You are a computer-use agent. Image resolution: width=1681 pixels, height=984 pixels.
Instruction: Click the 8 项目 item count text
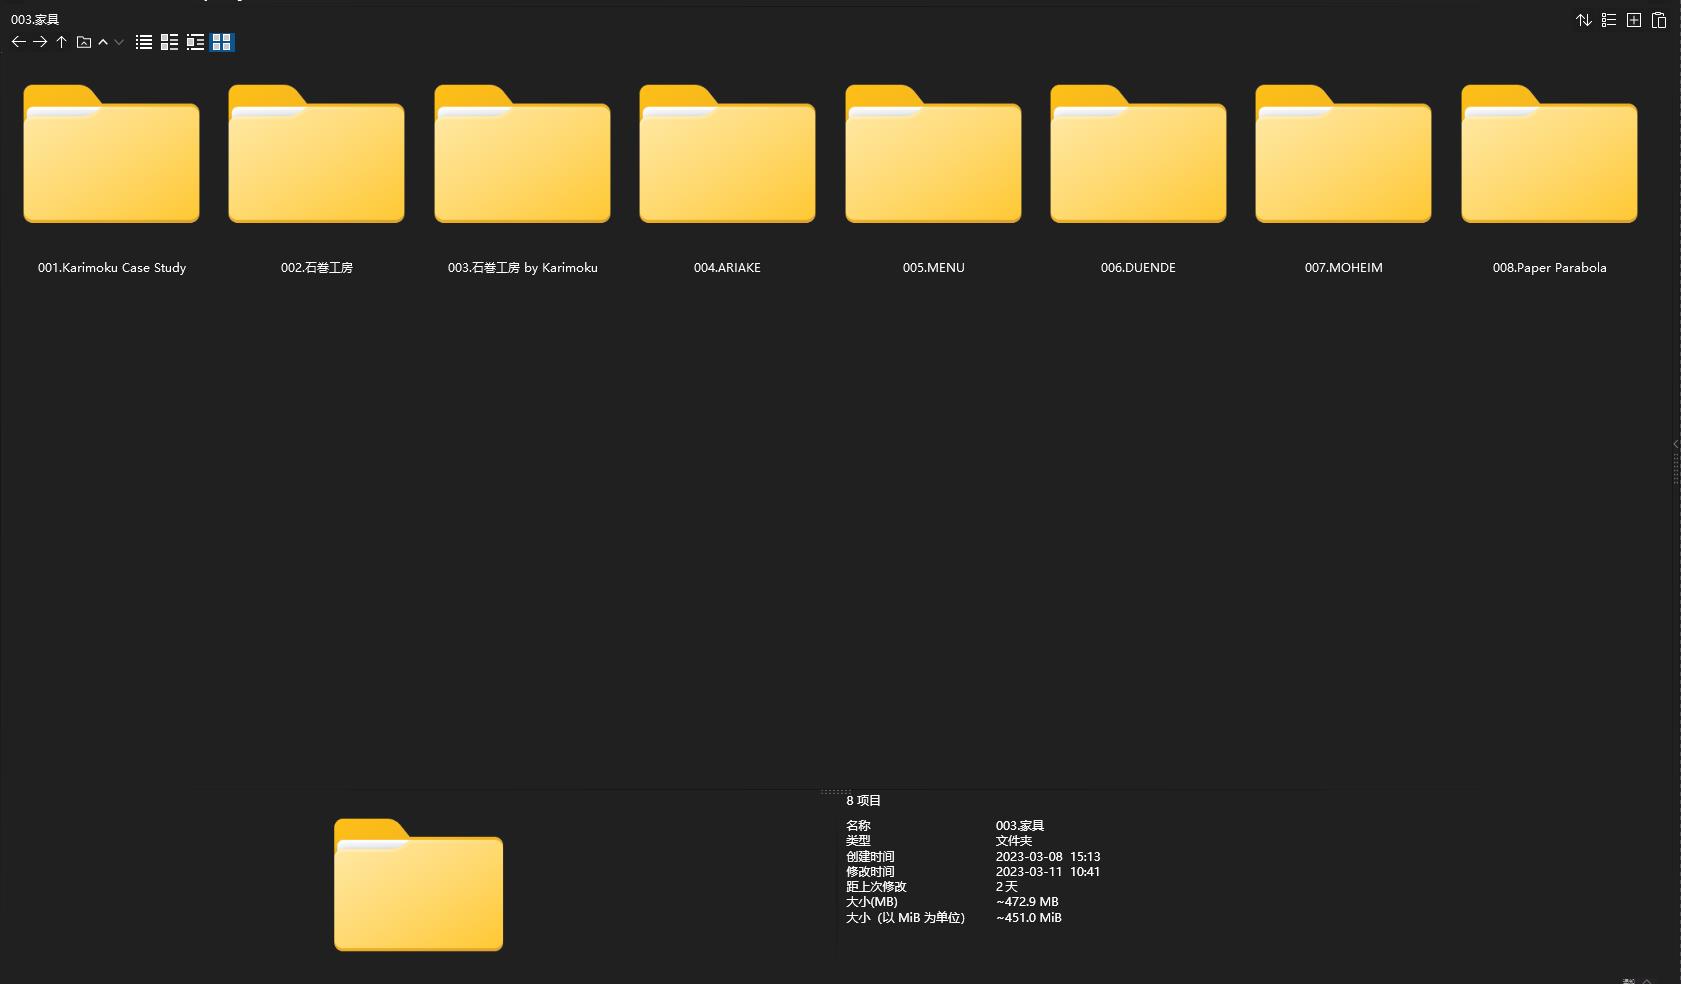pyautogui.click(x=863, y=800)
